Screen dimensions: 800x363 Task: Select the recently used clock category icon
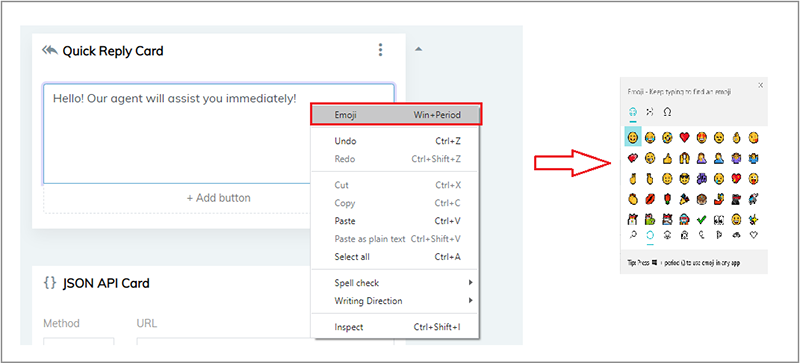tap(650, 235)
